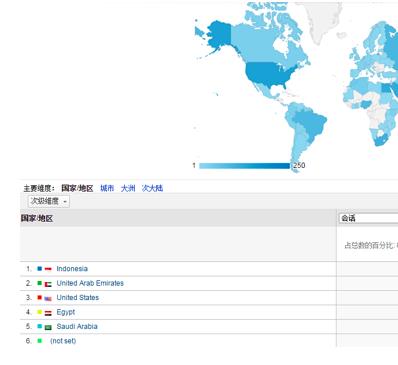Viewport: 398px width, 365px height.
Task: Click the yellow swatch beside Egypt
Action: coord(40,312)
